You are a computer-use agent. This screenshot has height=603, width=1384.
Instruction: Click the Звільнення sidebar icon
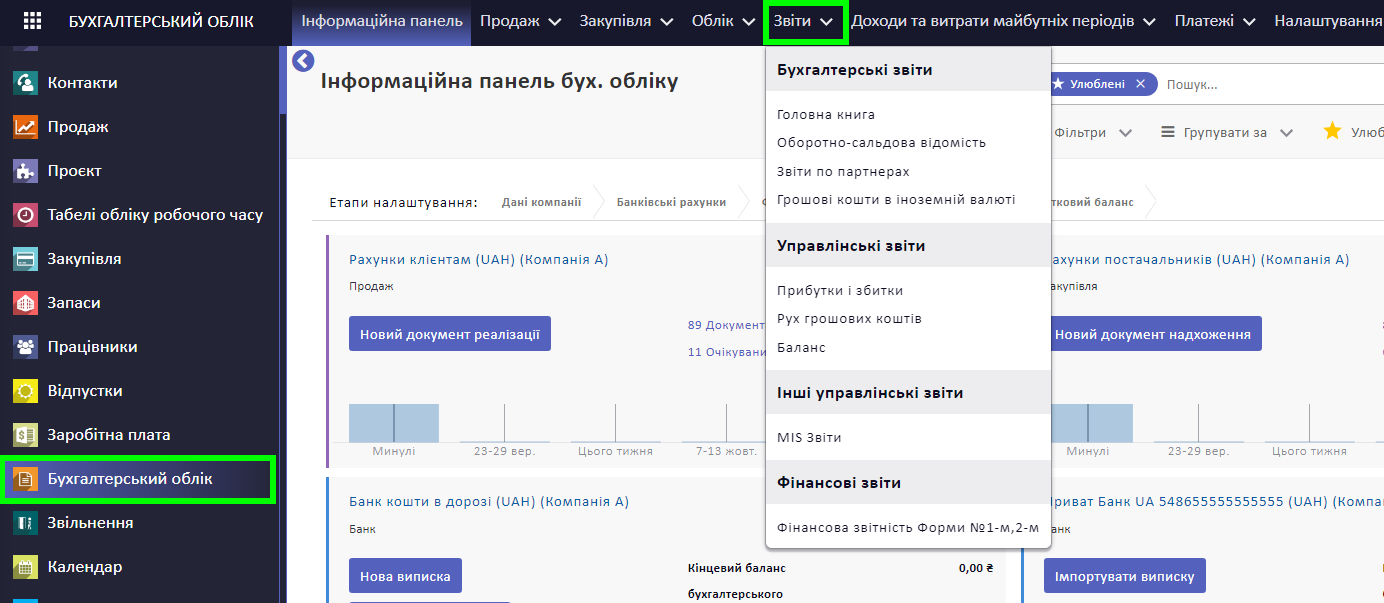tap(26, 523)
